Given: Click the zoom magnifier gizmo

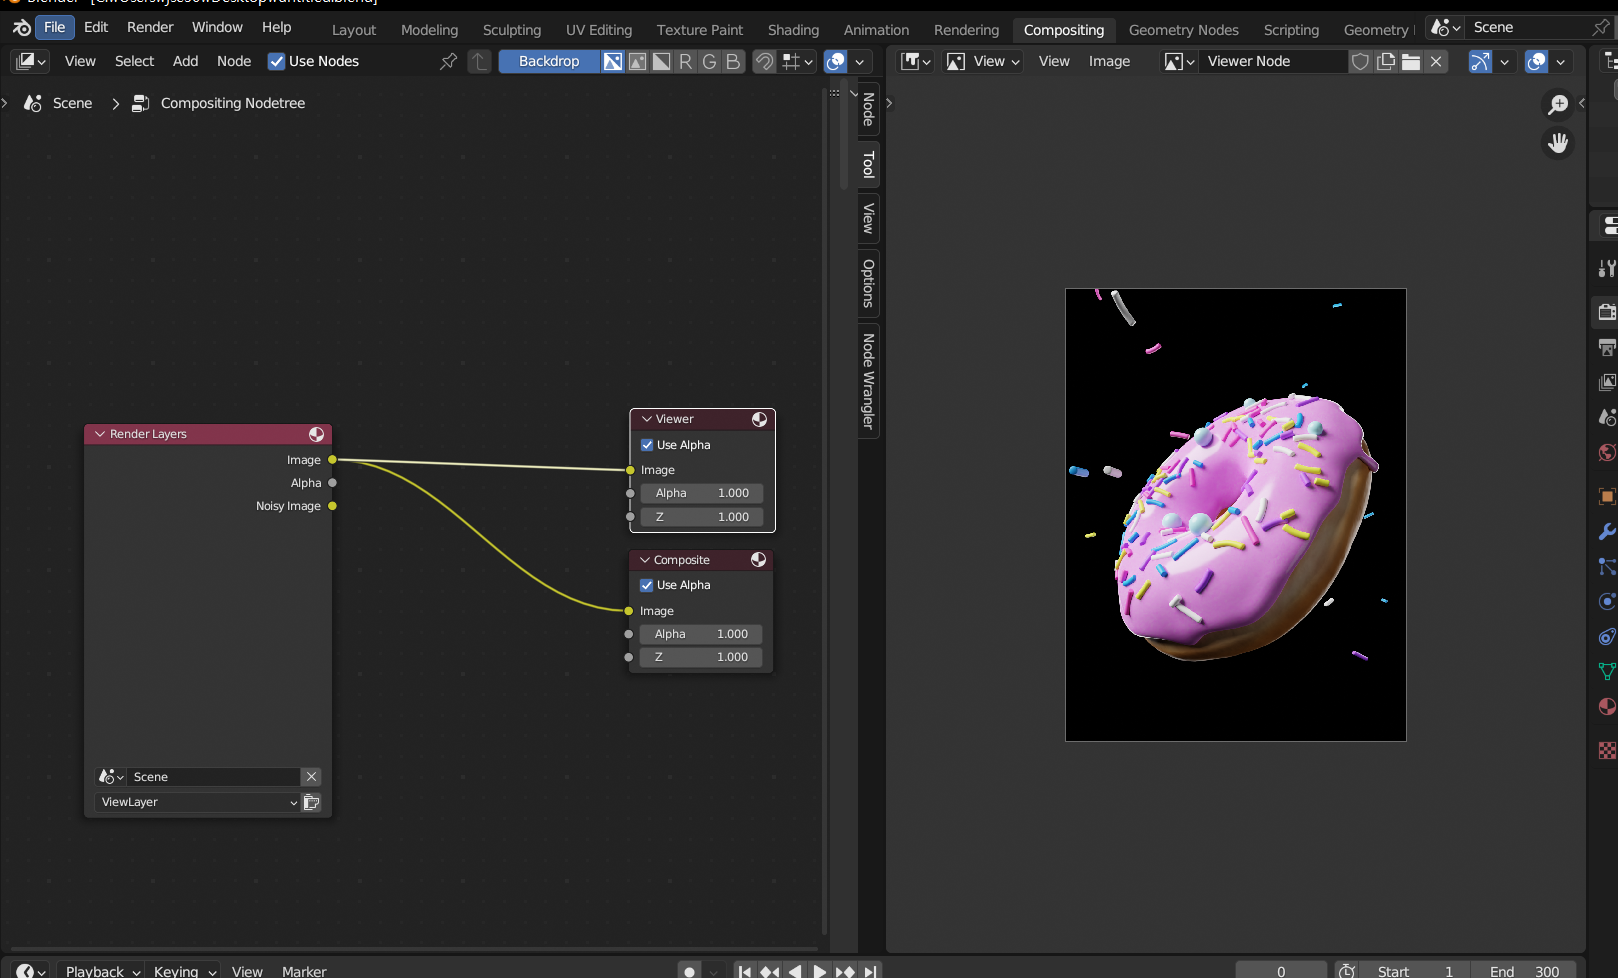Looking at the screenshot, I should tap(1558, 104).
